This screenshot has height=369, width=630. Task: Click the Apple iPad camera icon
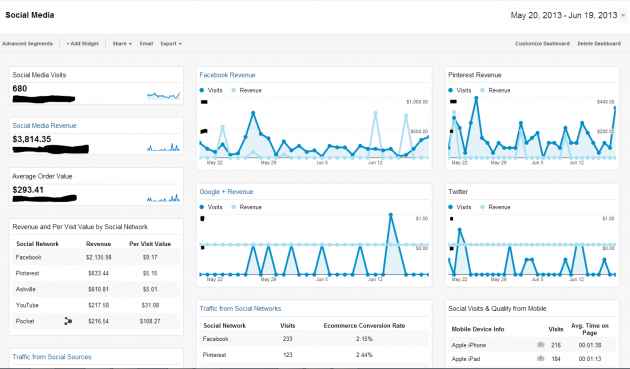[x=540, y=358]
